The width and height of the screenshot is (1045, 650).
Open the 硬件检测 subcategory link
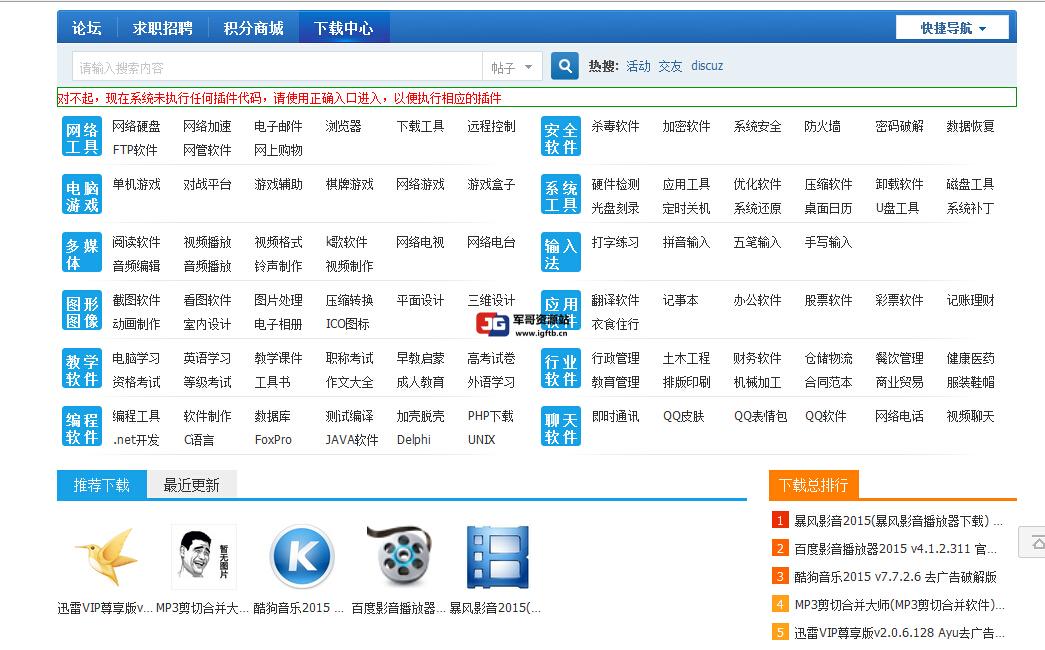tap(615, 184)
